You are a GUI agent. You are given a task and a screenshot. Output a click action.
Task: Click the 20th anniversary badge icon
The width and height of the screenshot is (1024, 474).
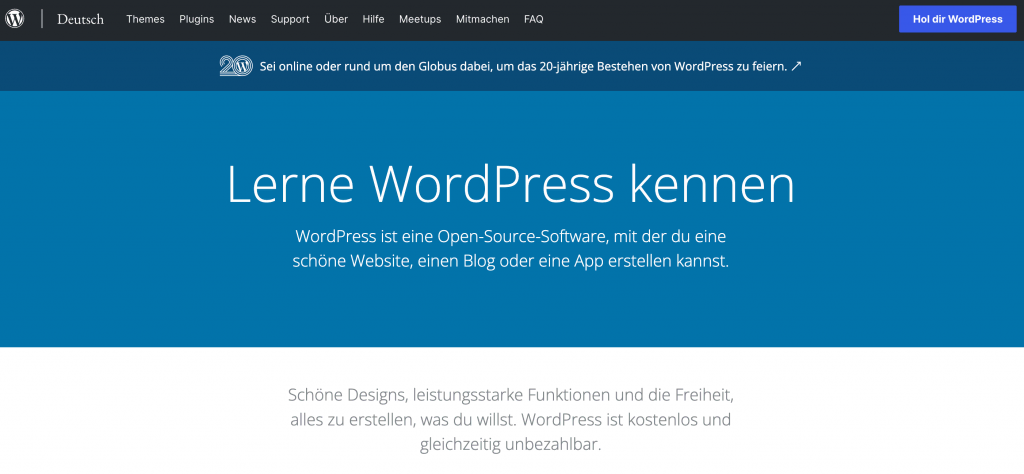coord(236,66)
